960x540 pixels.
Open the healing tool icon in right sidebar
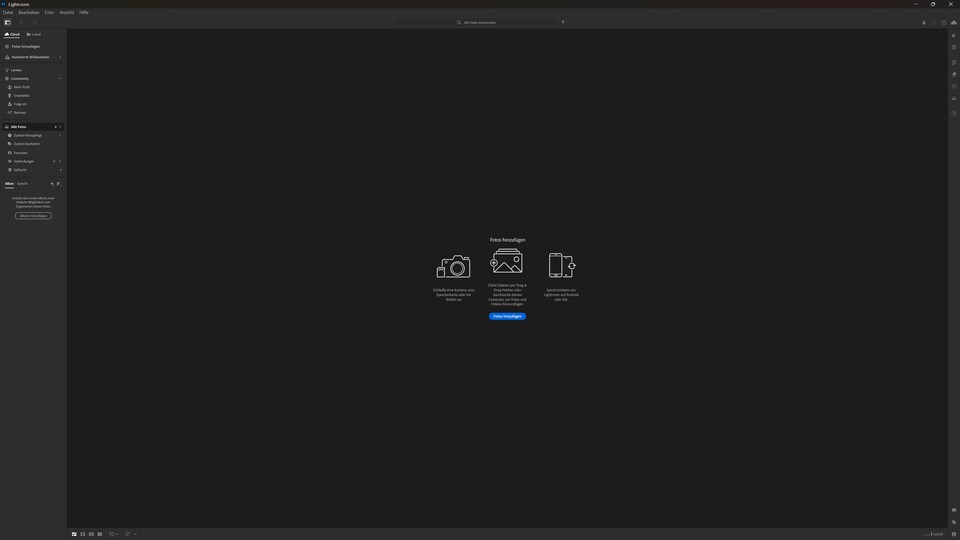point(954,74)
